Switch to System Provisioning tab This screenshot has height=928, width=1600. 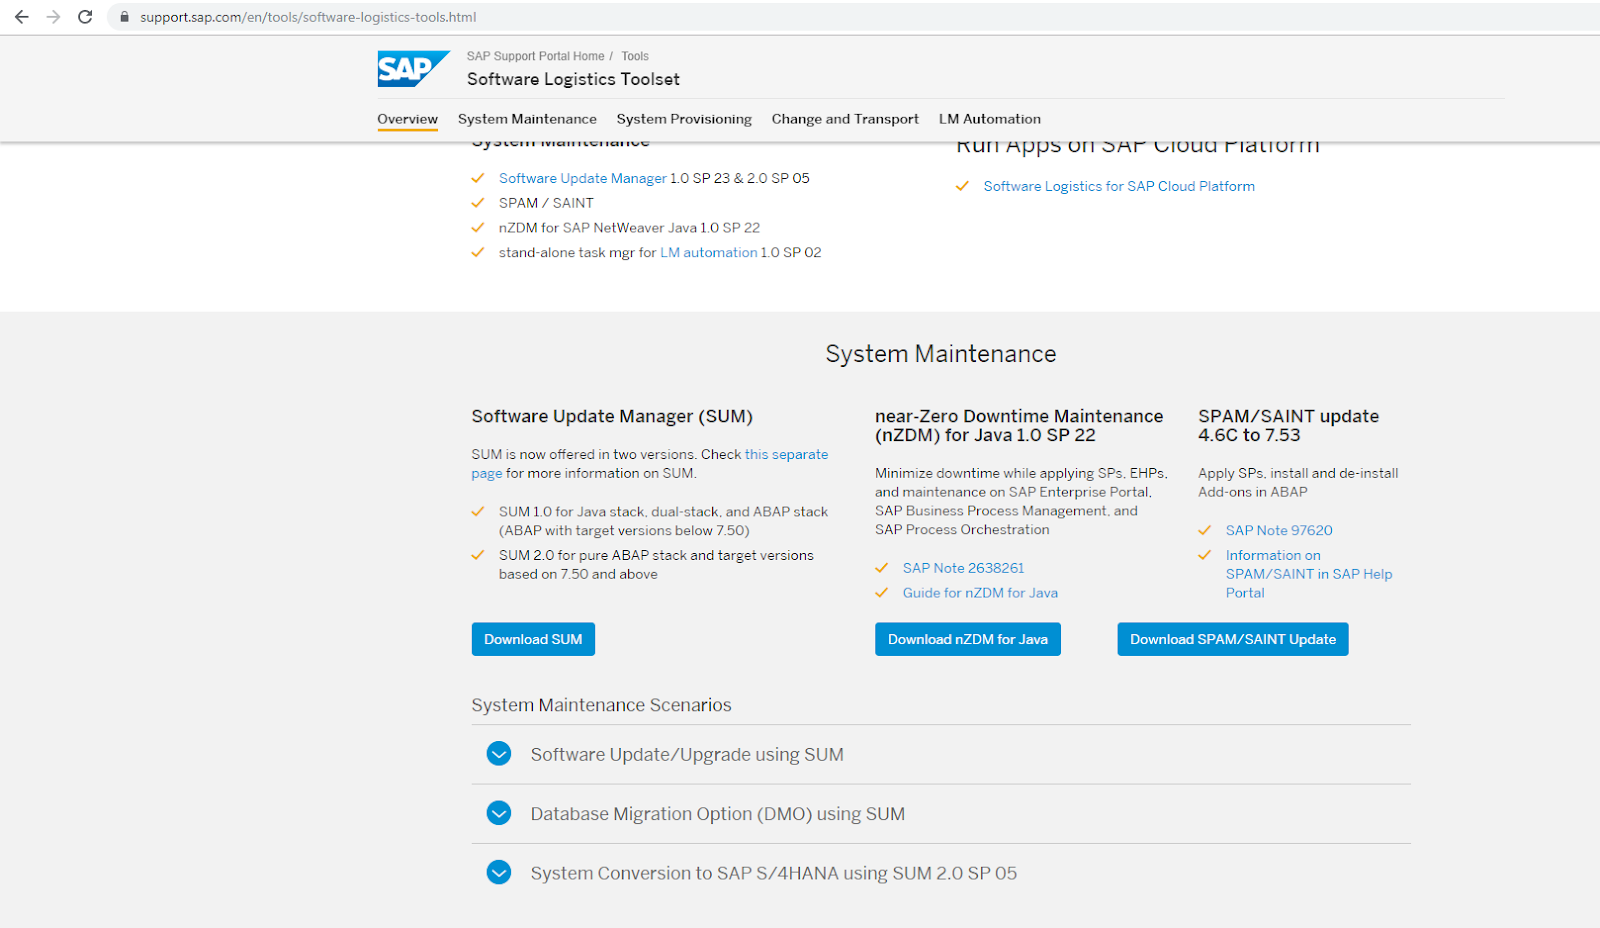coord(684,119)
